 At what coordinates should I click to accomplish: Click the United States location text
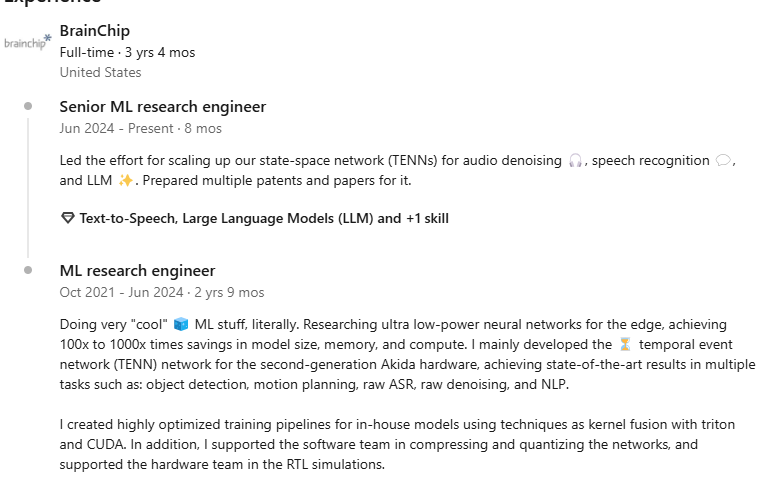100,72
